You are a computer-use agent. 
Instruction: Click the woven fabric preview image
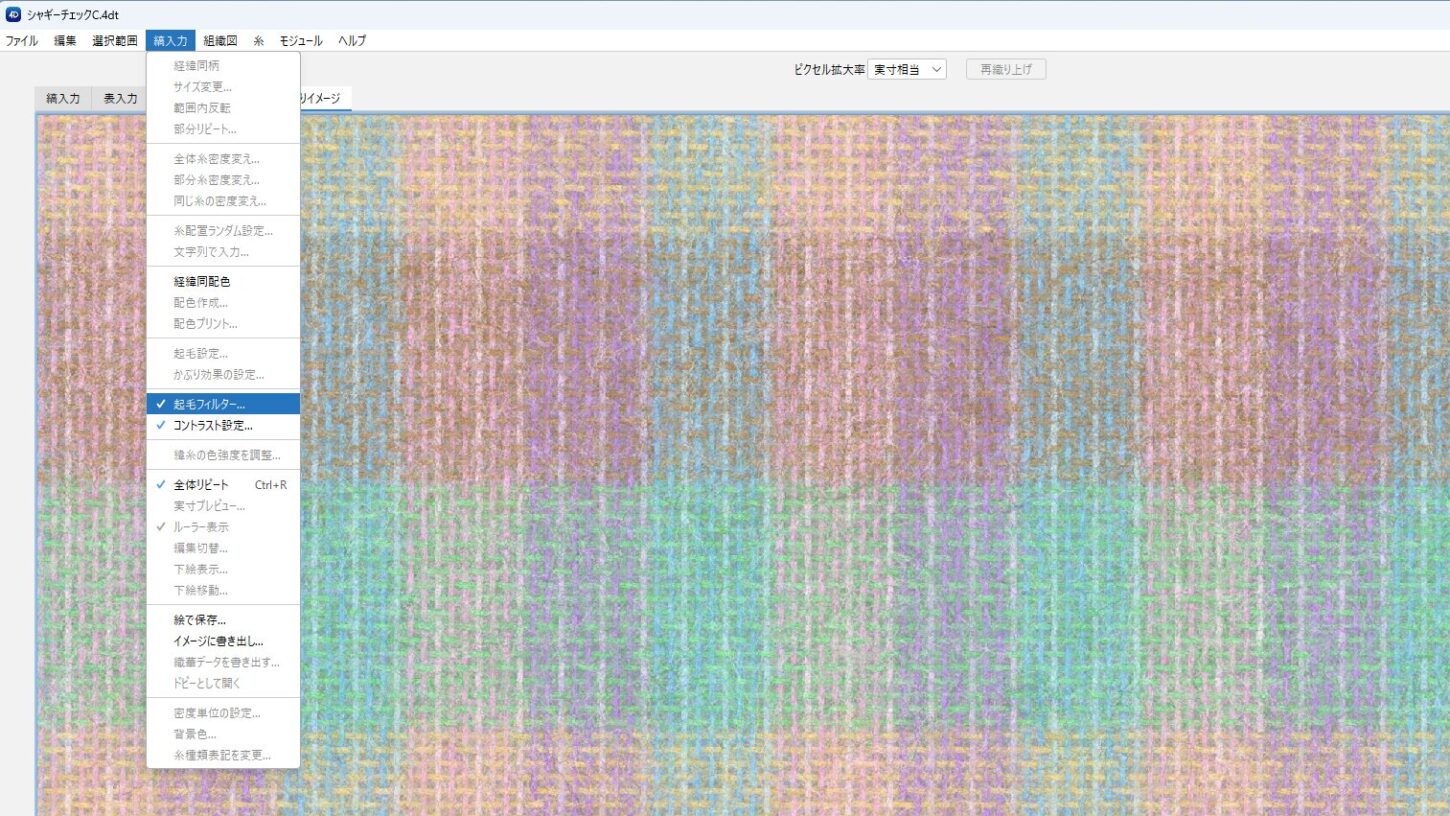tap(850, 450)
